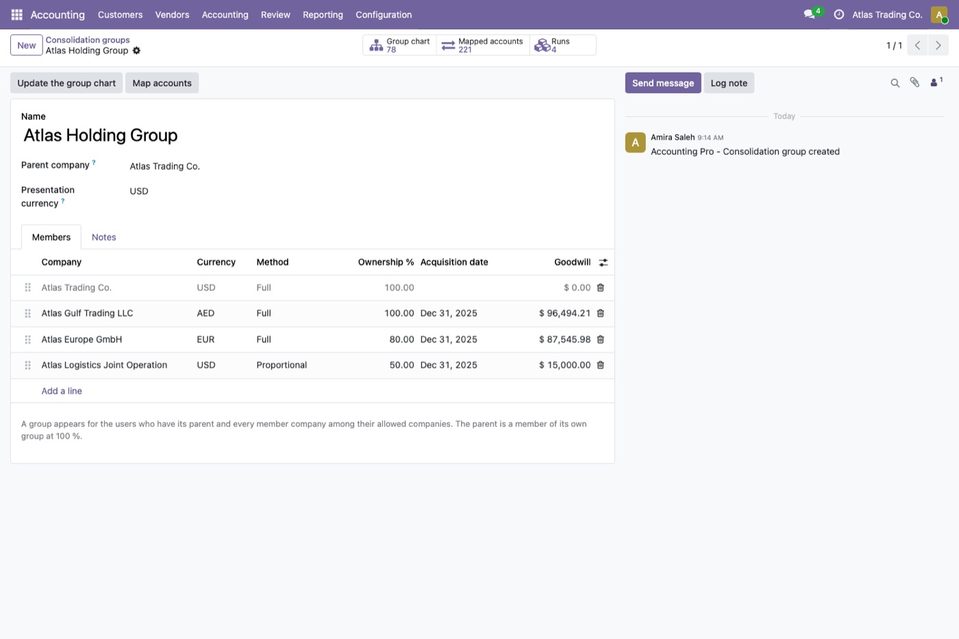Open the Configuration menu
The width and height of the screenshot is (959, 639).
(383, 15)
